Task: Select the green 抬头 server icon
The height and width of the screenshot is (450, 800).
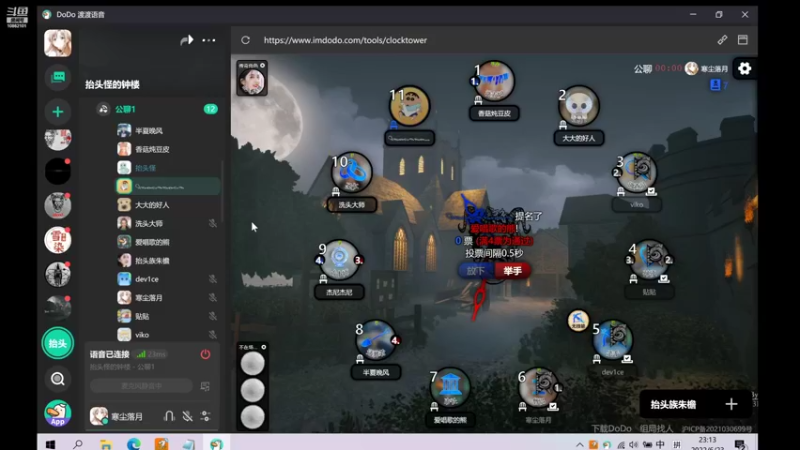Action: tap(58, 343)
